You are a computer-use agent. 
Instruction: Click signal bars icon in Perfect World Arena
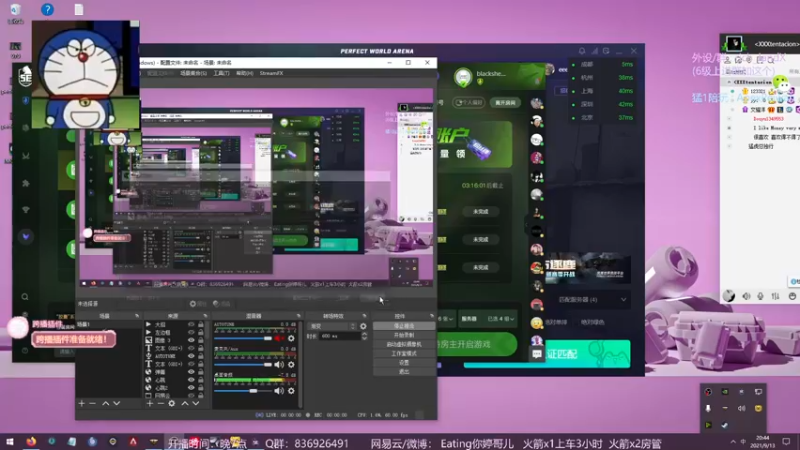click(x=594, y=51)
